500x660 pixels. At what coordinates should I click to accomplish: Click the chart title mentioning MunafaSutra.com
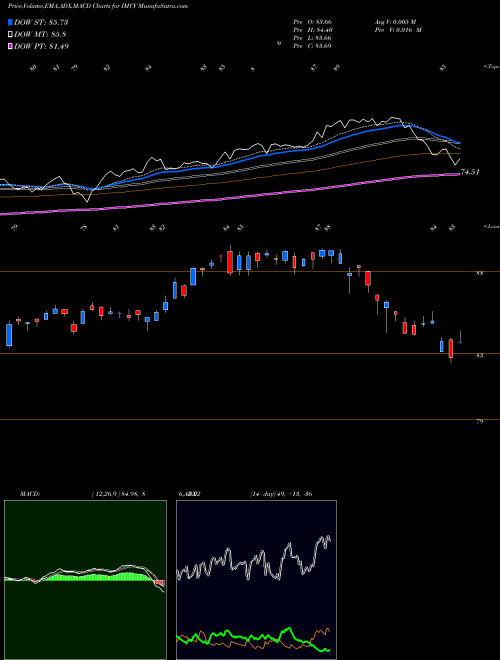98,6
